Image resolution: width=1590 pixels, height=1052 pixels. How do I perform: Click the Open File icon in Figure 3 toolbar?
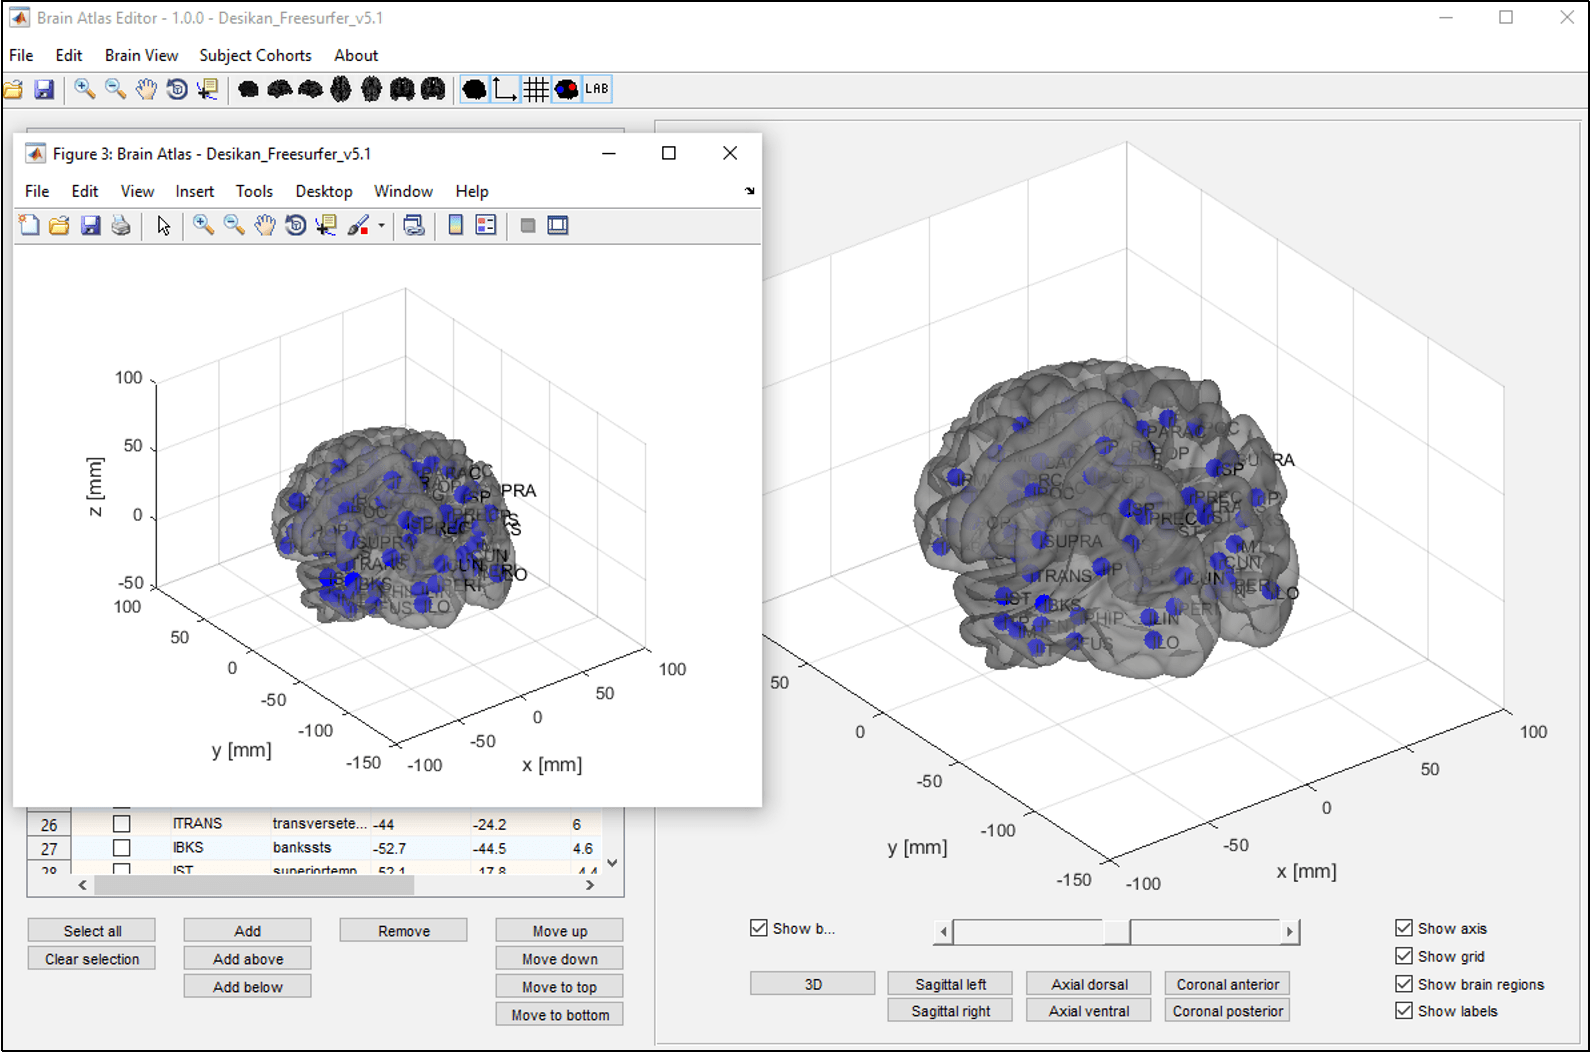[59, 226]
